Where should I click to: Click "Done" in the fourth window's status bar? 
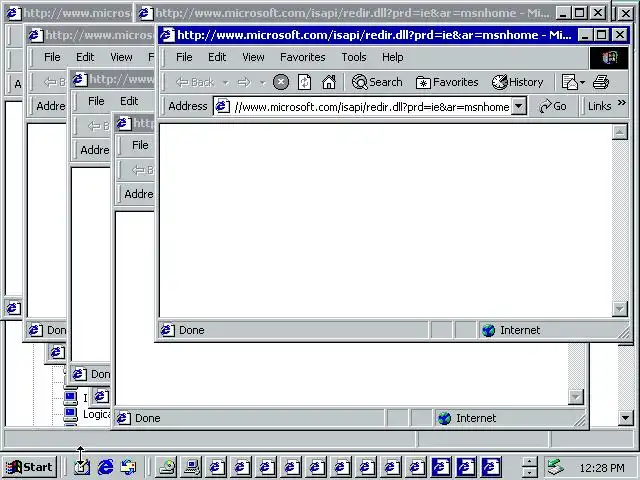pos(147,418)
